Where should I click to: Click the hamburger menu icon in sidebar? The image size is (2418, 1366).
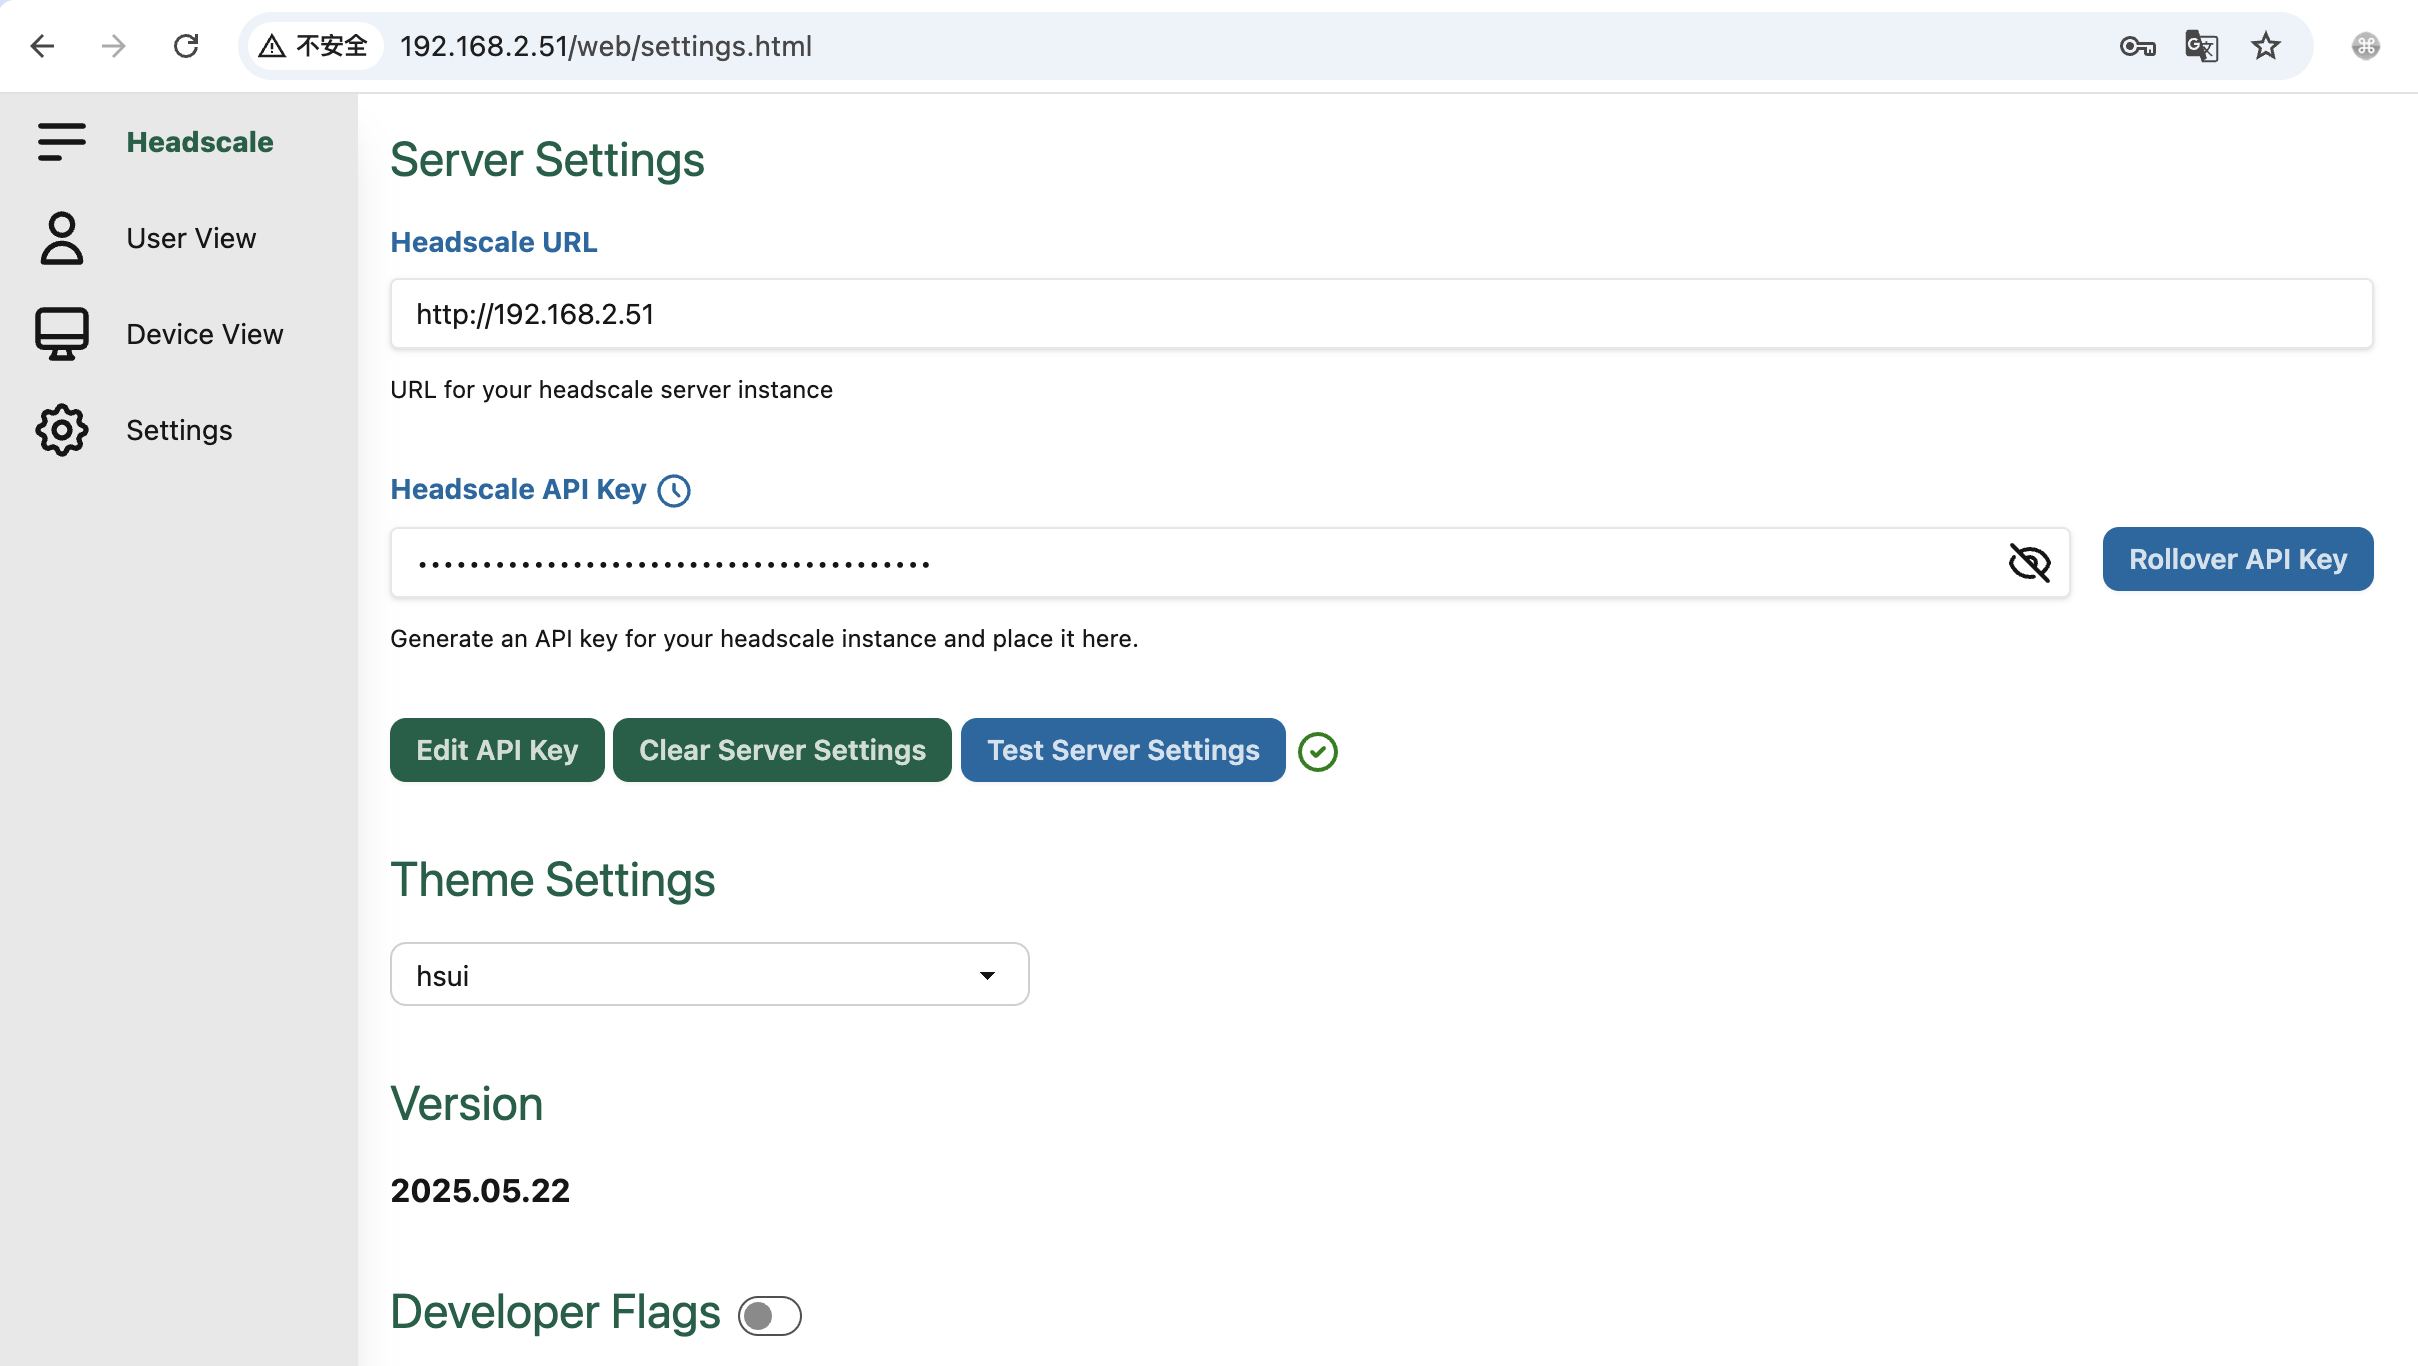pyautogui.click(x=61, y=142)
